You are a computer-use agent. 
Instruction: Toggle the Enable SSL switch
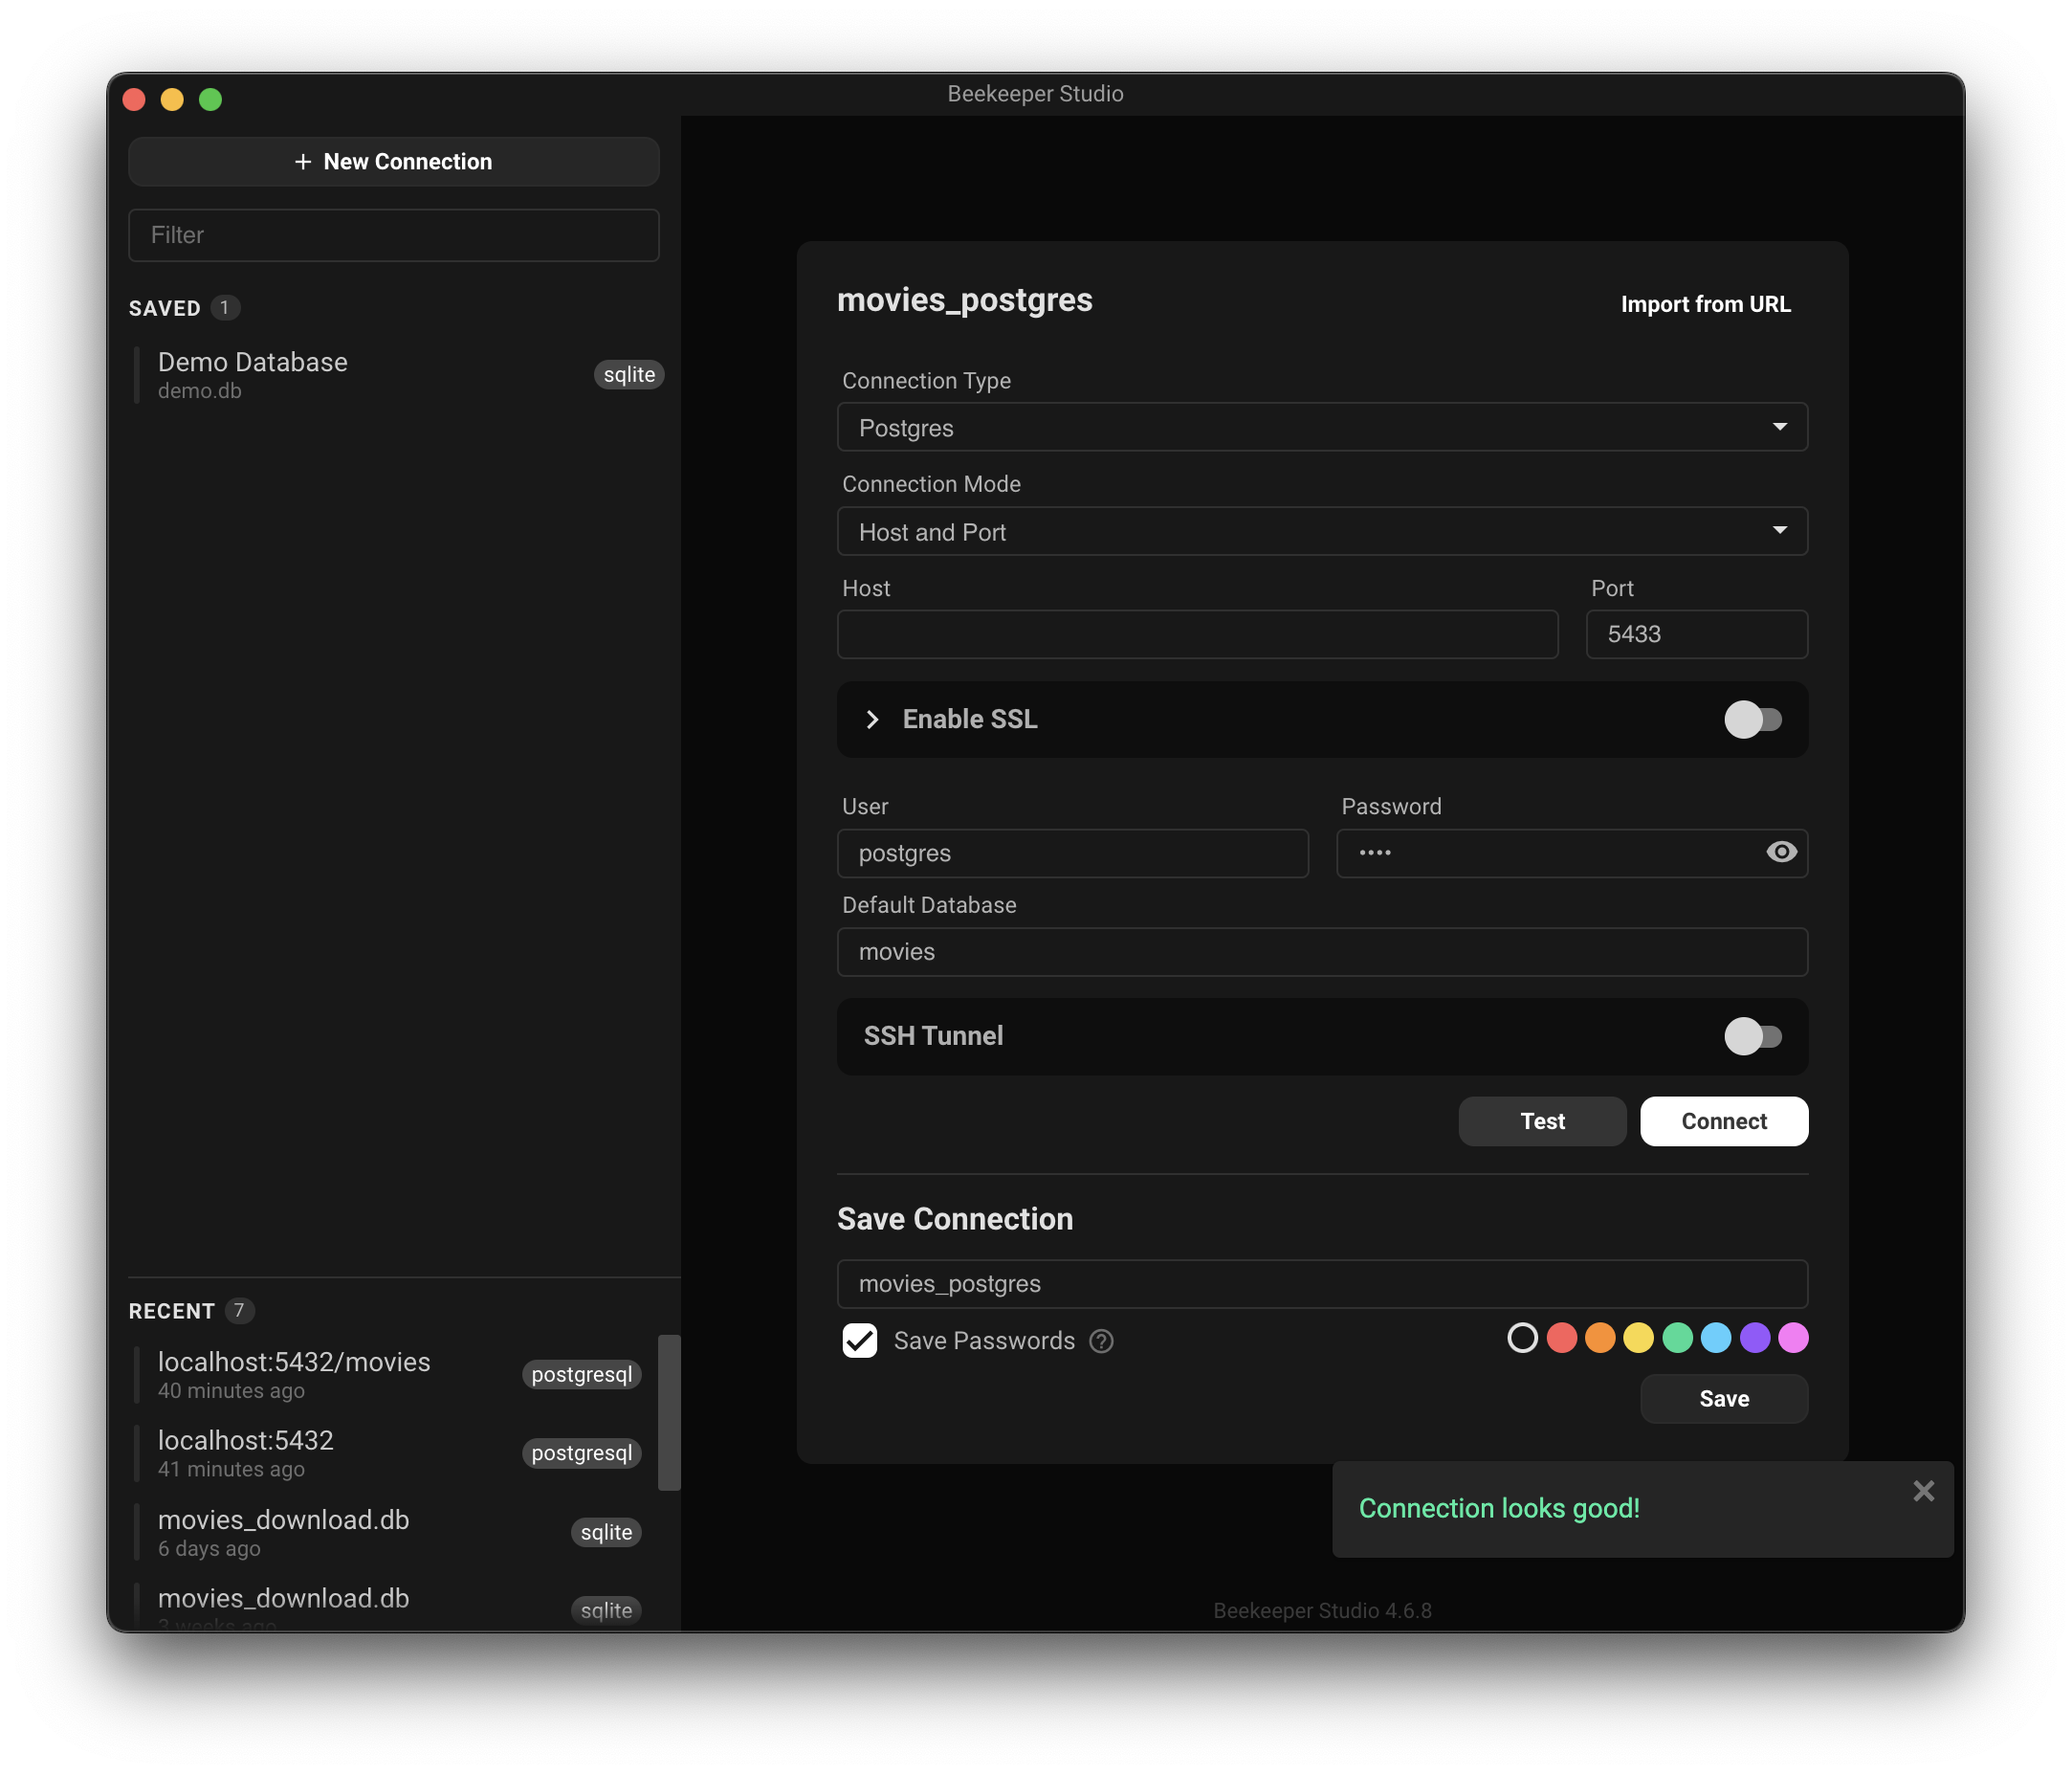pos(1752,719)
